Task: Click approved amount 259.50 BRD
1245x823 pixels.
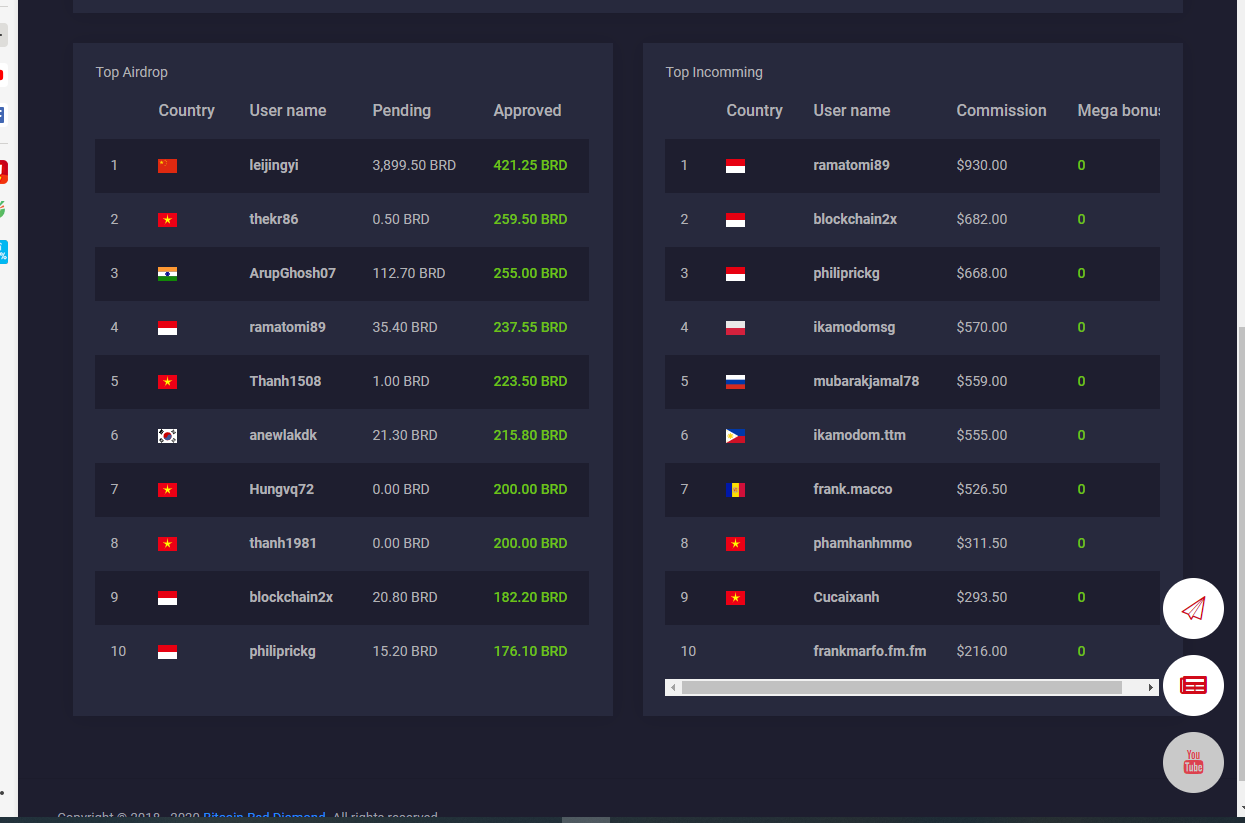Action: tap(530, 219)
